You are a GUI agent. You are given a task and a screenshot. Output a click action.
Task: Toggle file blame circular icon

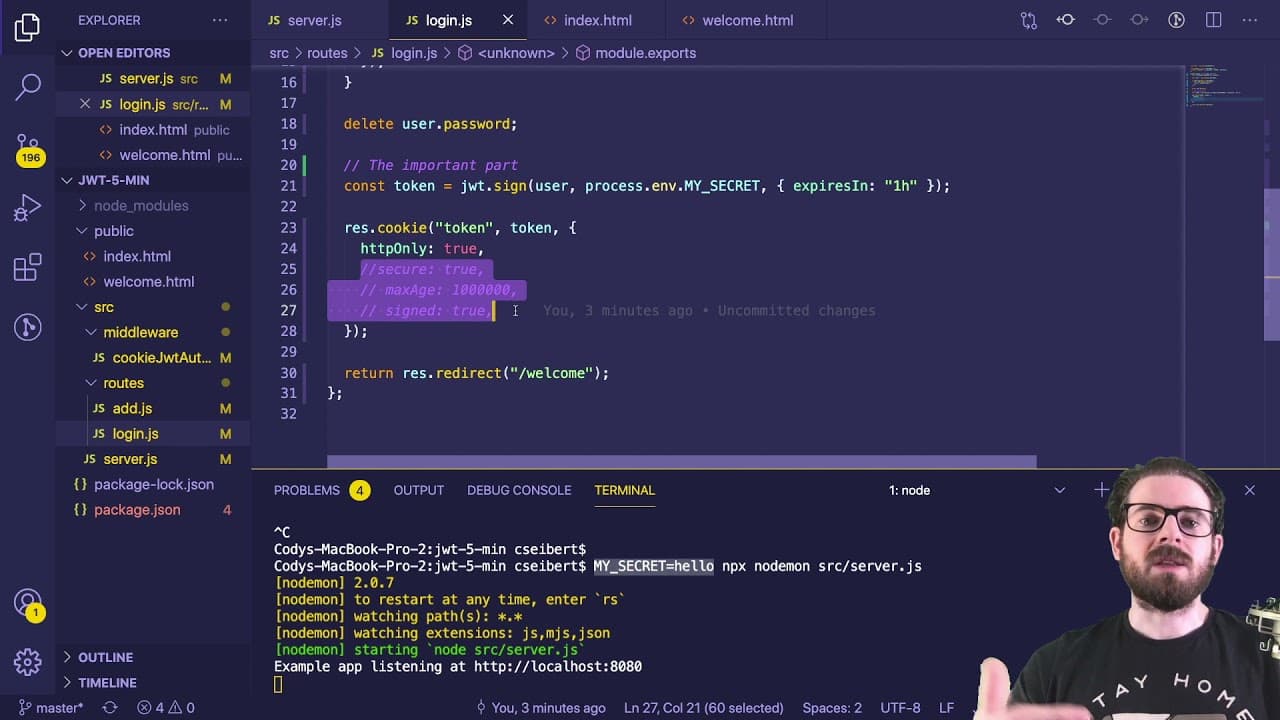(x=1177, y=20)
